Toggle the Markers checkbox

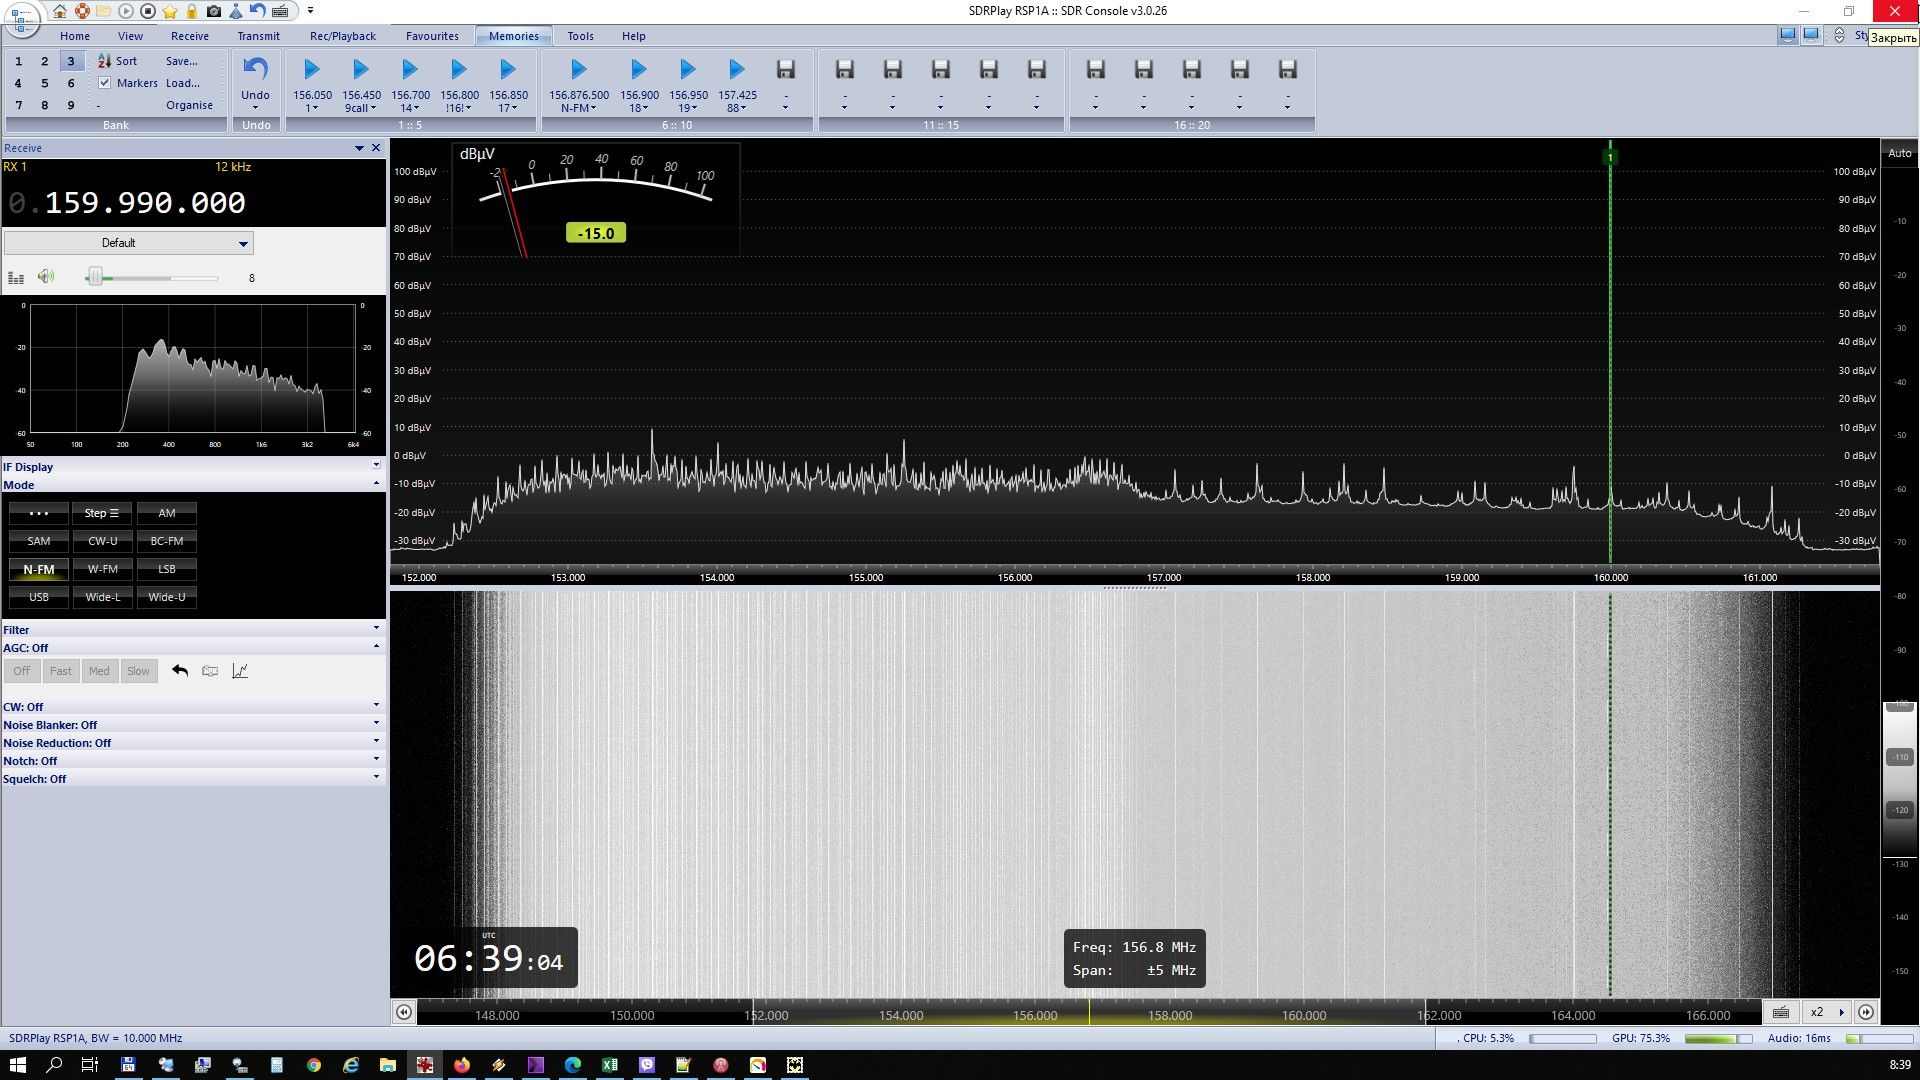tap(105, 83)
